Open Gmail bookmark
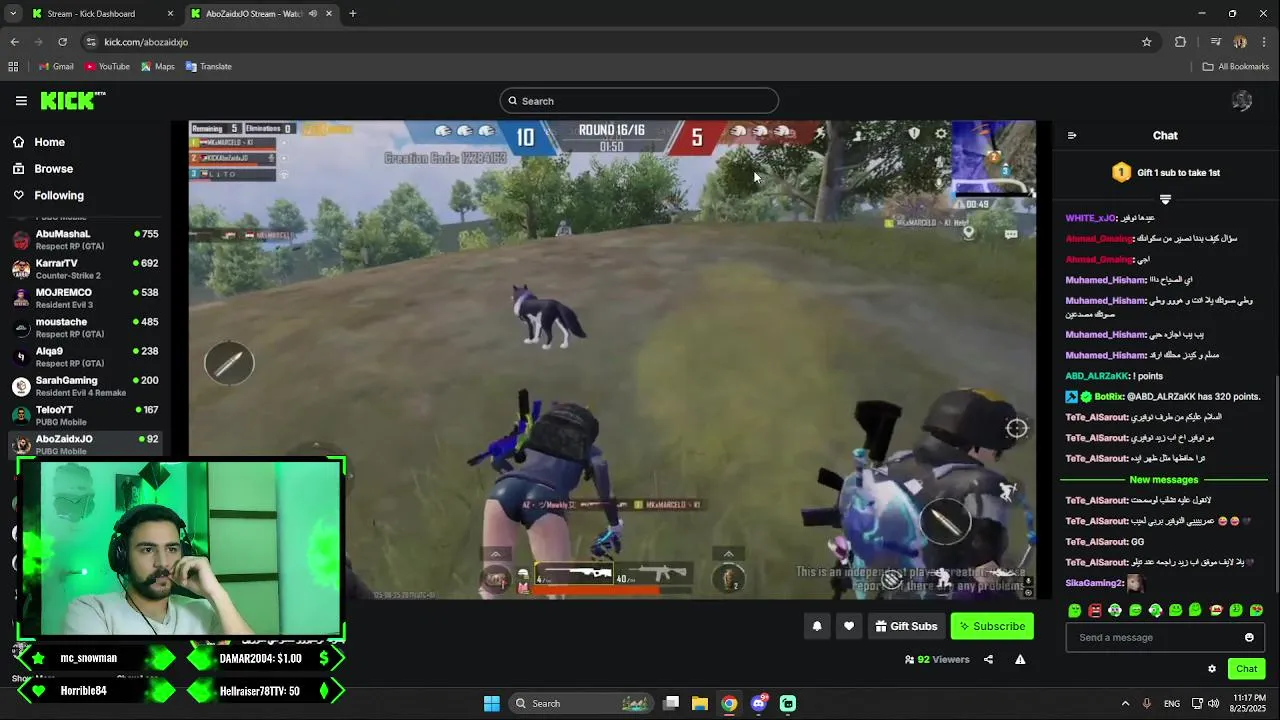 tap(56, 67)
